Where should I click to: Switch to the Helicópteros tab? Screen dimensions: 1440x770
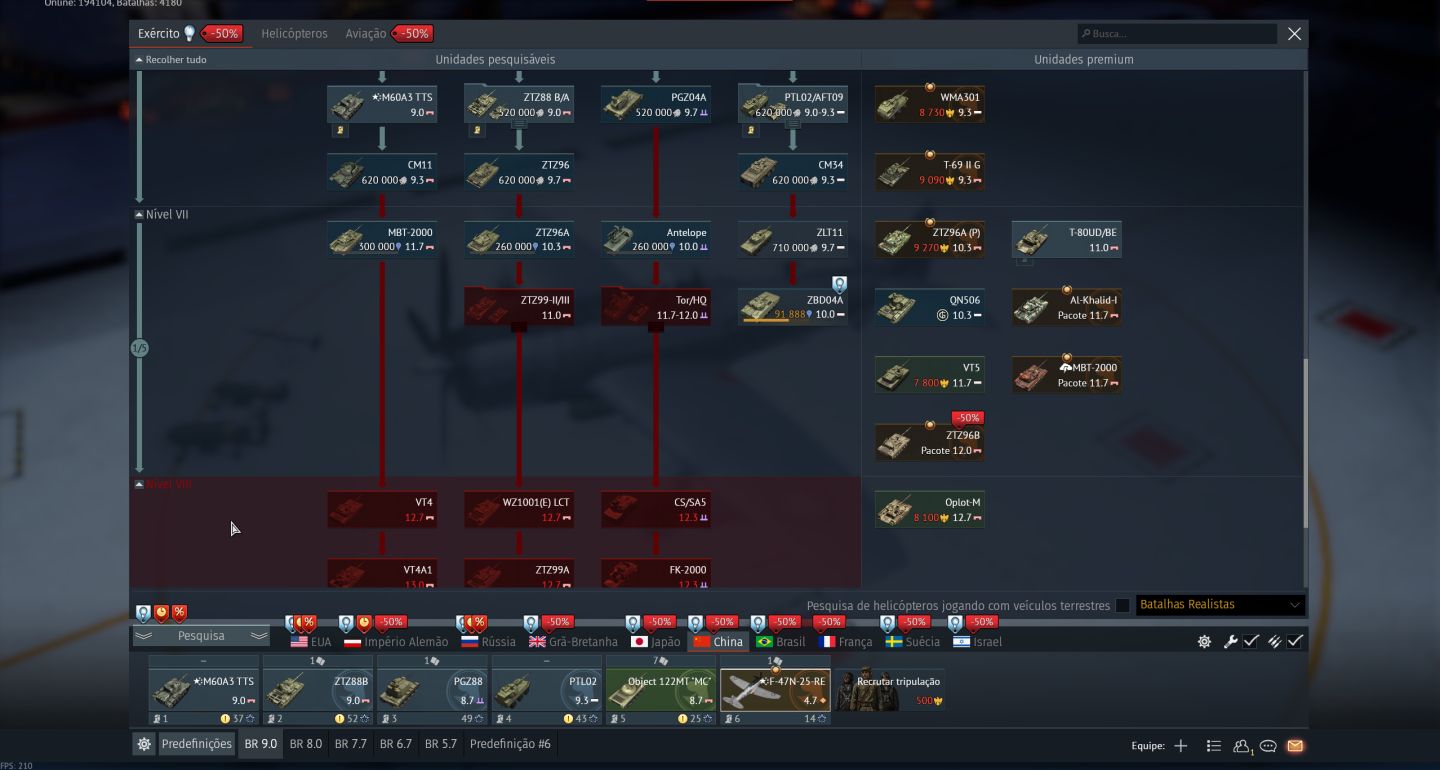294,34
